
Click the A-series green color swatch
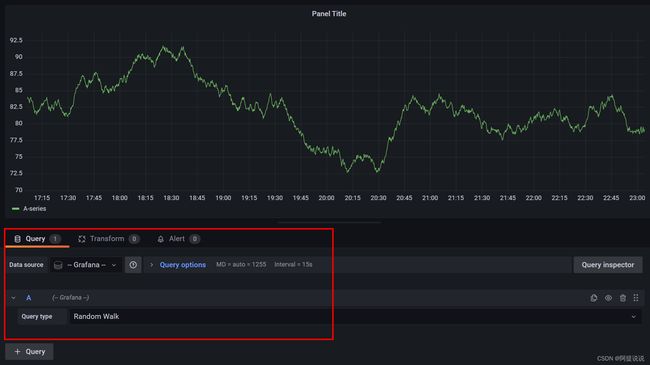tap(16, 209)
